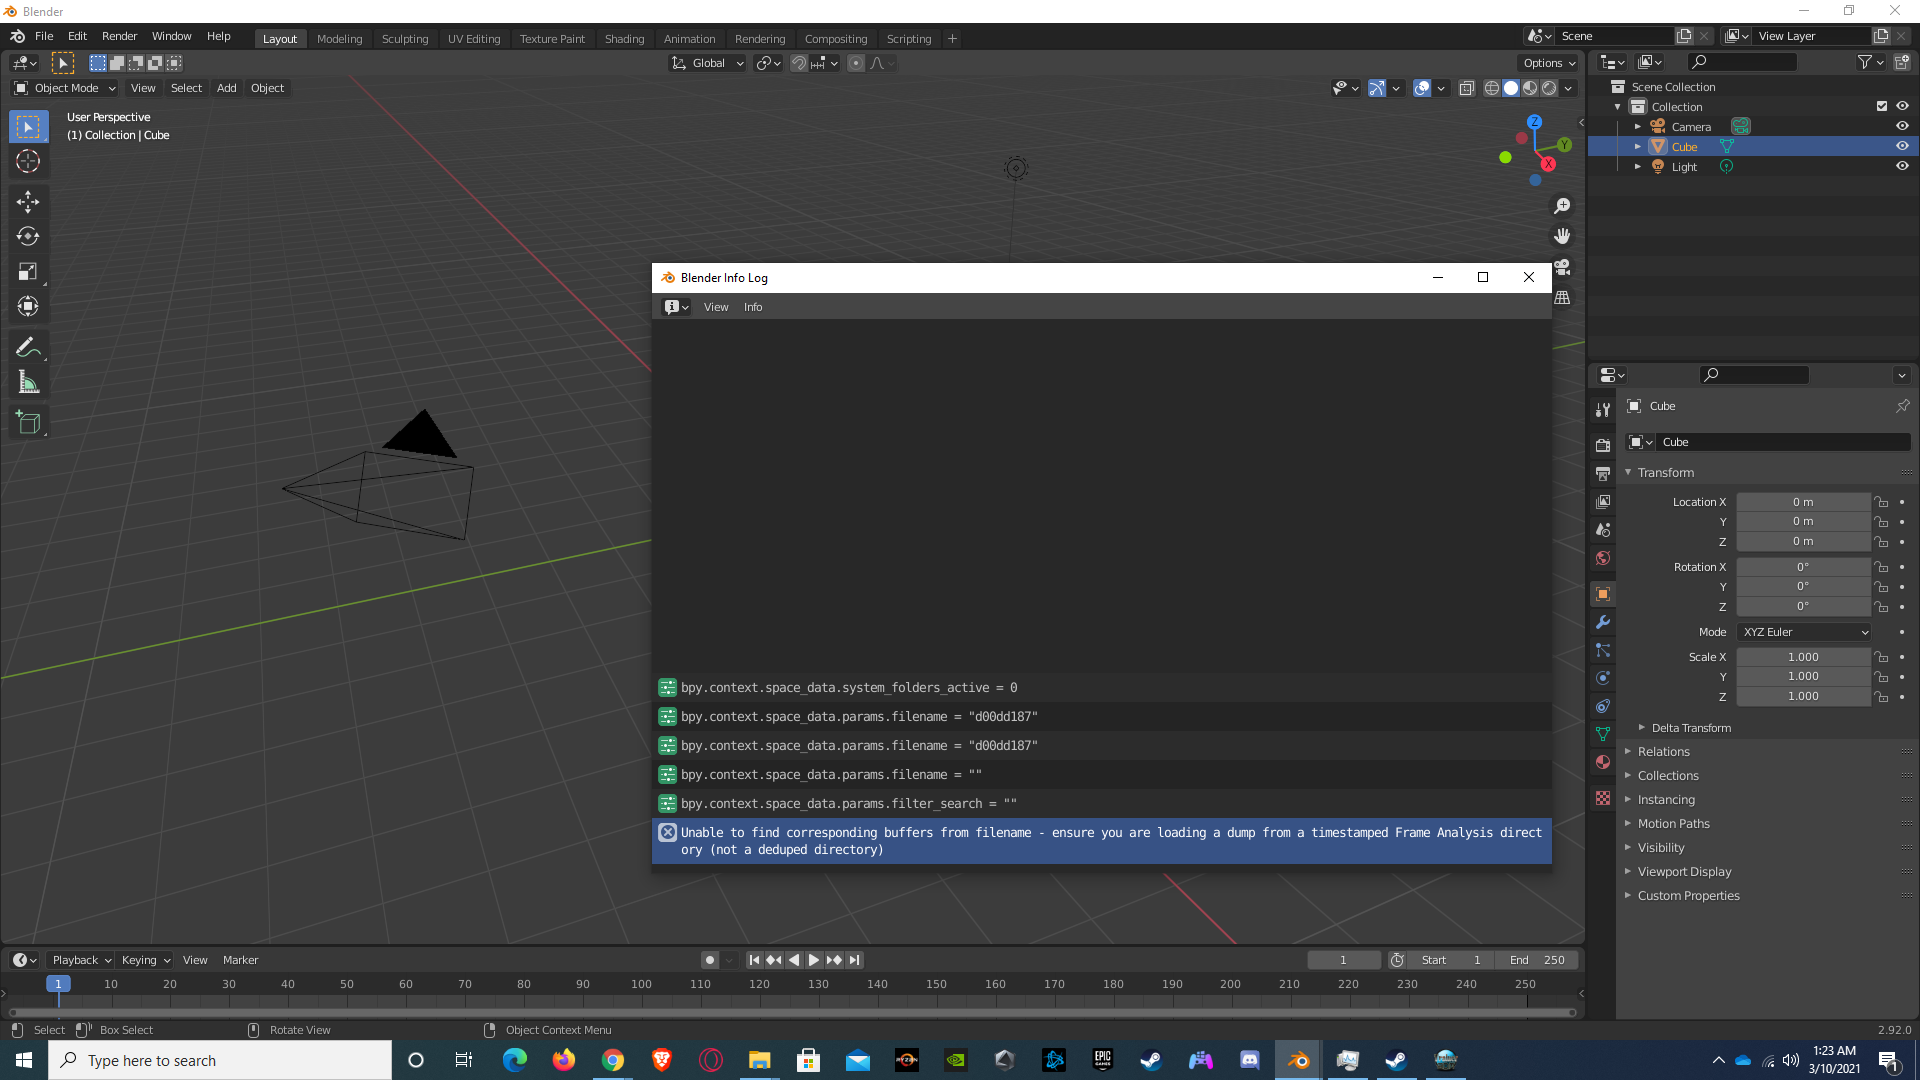Screen dimensions: 1920x1080
Task: Open the Info menu in Info Log window
Action: pos(753,307)
